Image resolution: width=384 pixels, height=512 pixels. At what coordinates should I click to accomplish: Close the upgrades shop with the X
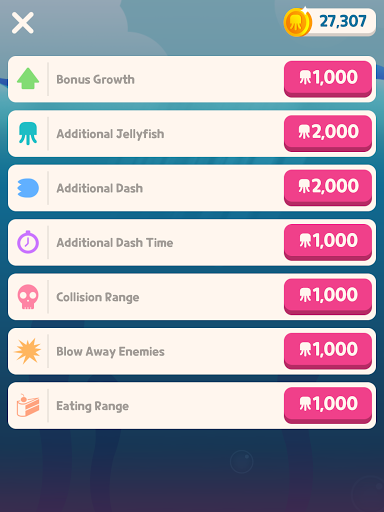[x=23, y=23]
